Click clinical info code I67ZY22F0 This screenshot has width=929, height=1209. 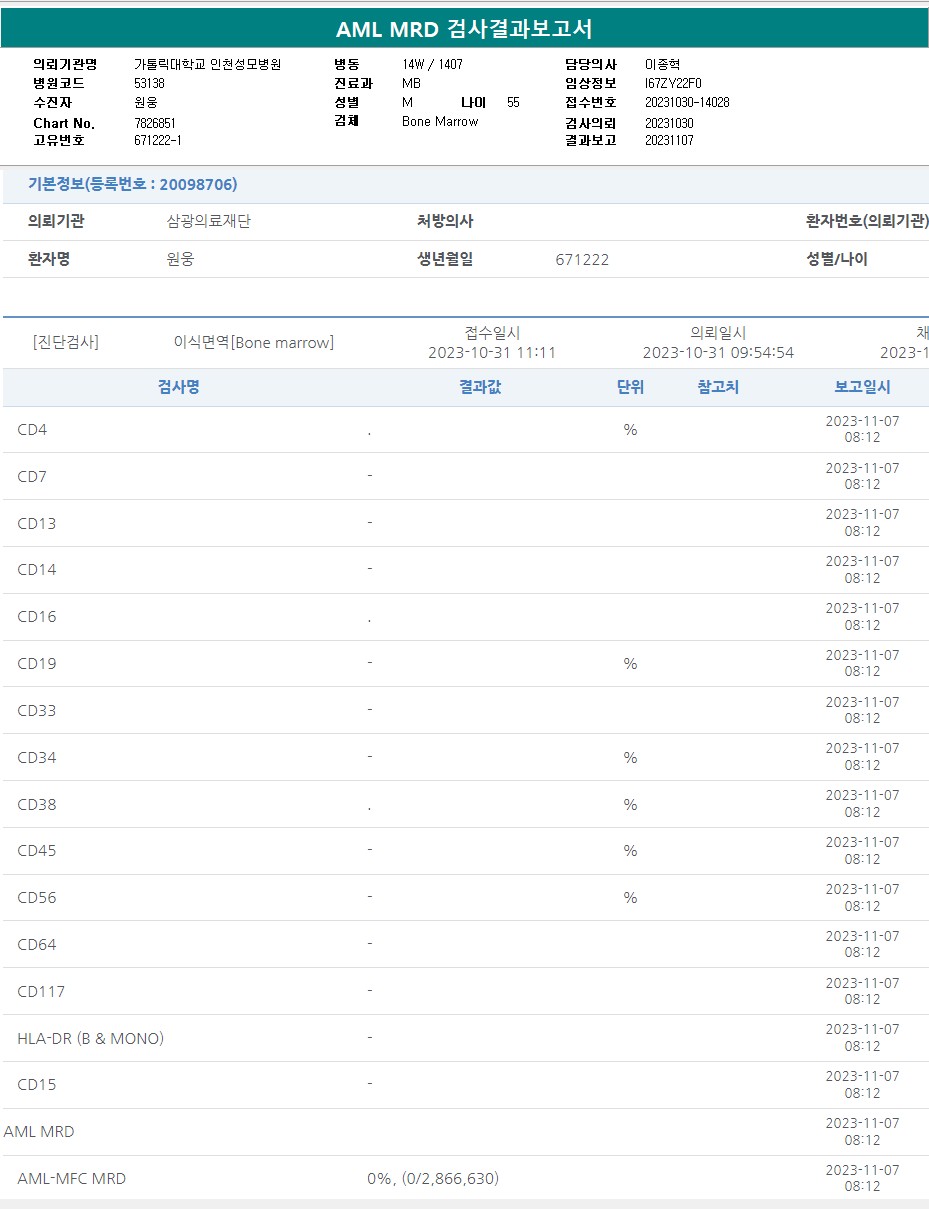click(x=673, y=83)
